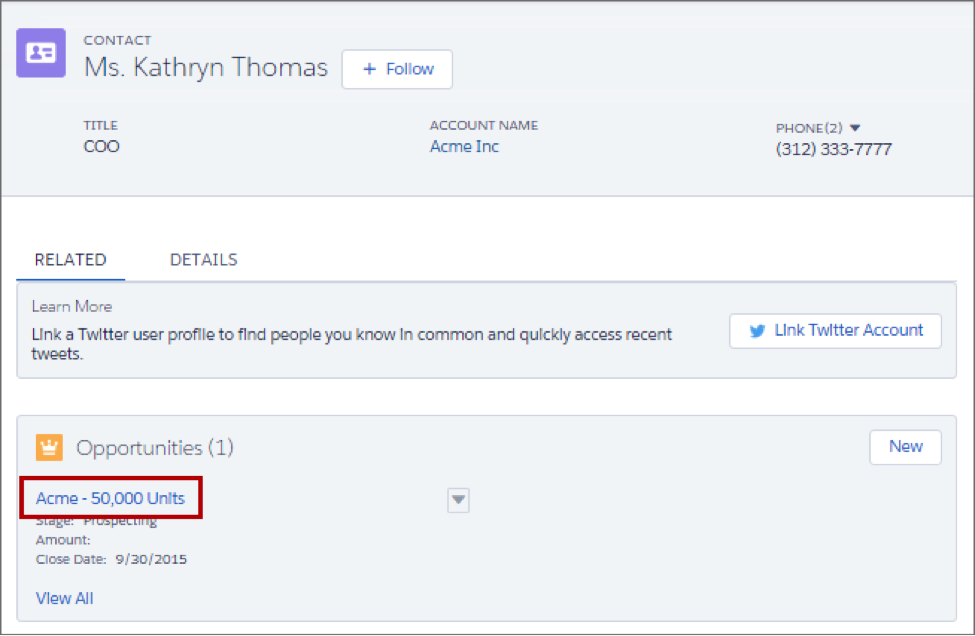
Task: Click the Opportunities (1) heading
Action: point(154,448)
